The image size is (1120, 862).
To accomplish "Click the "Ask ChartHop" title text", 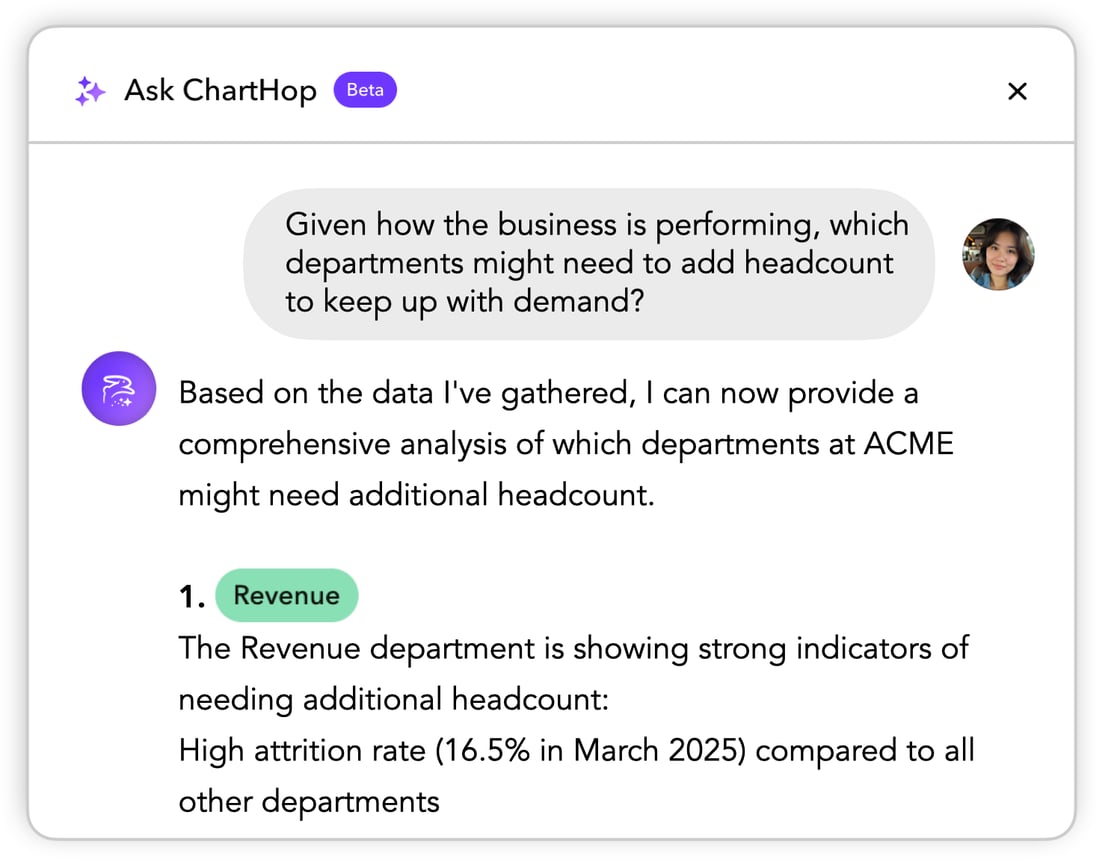I will click(220, 91).
